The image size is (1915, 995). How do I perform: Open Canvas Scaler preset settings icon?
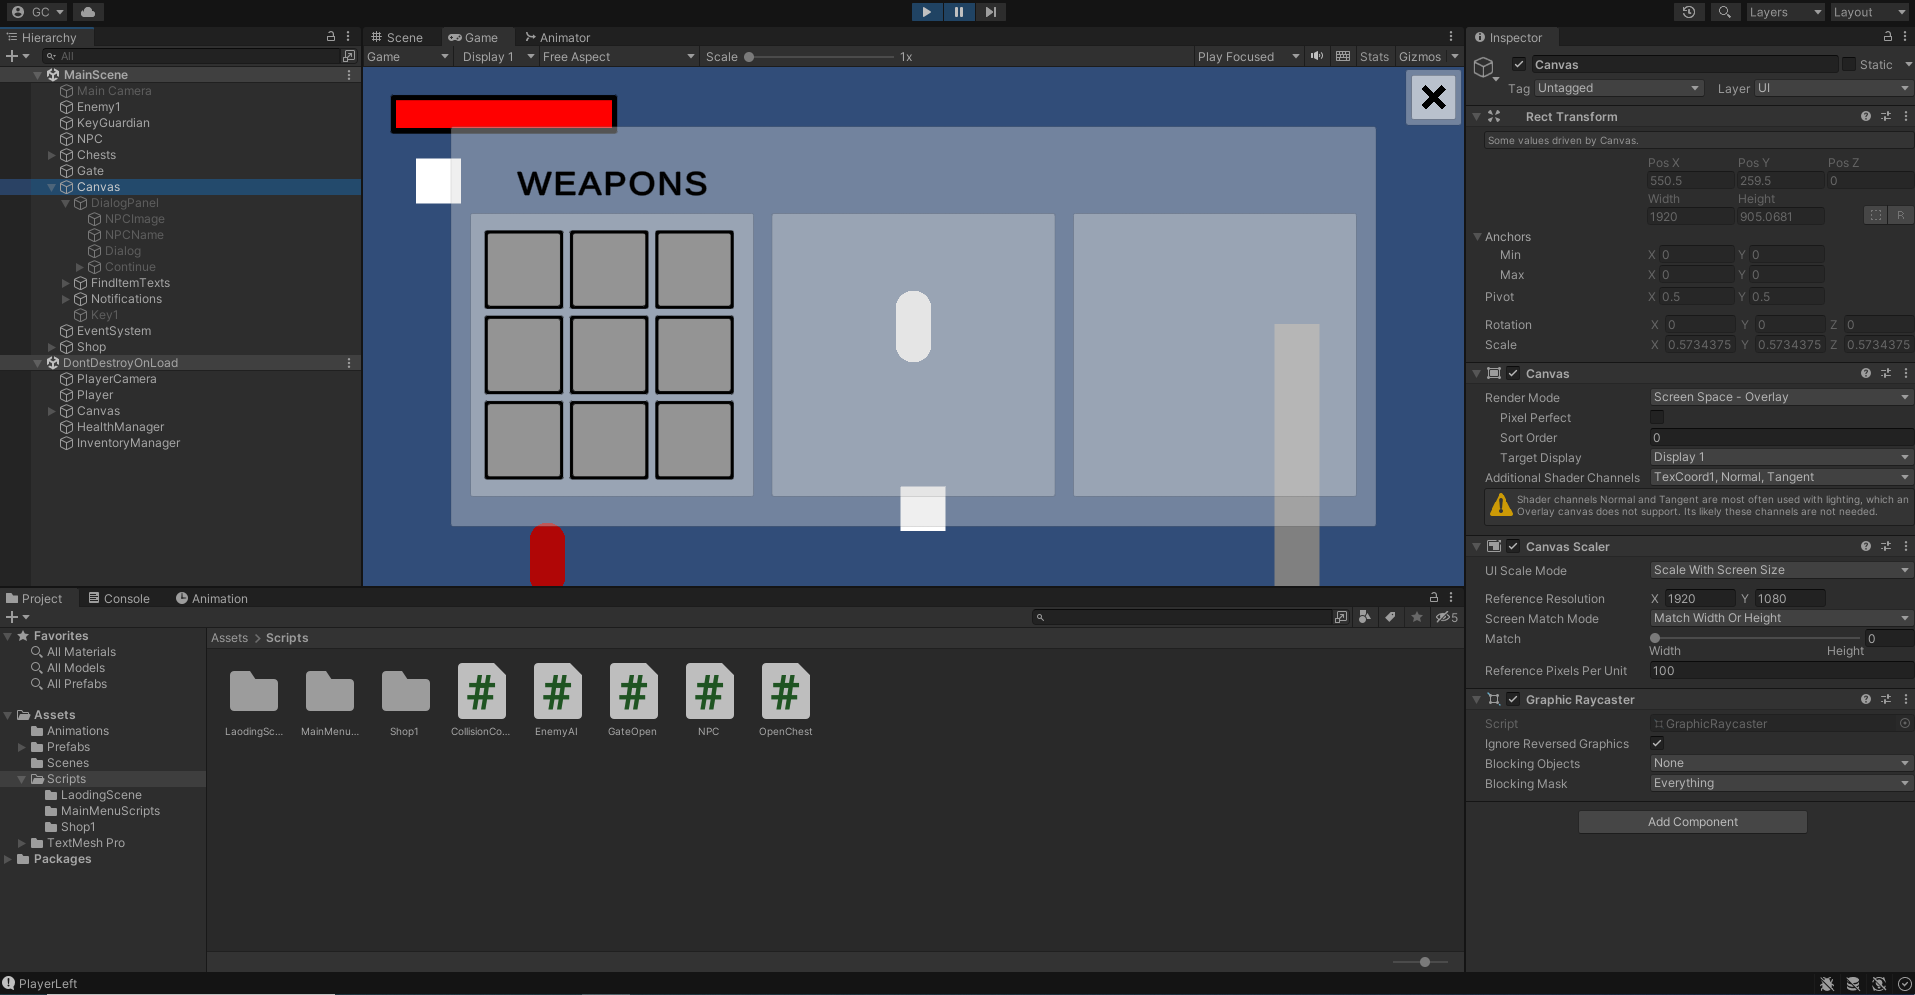click(x=1886, y=546)
